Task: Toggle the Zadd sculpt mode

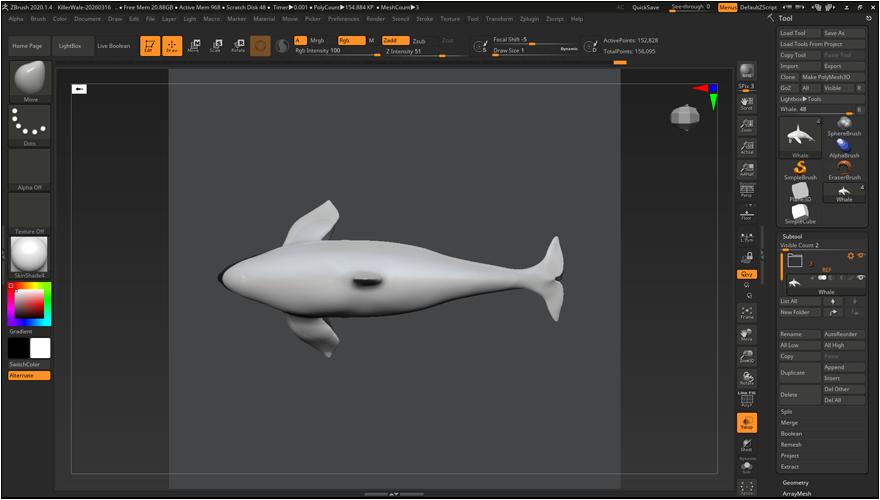Action: click(395, 41)
